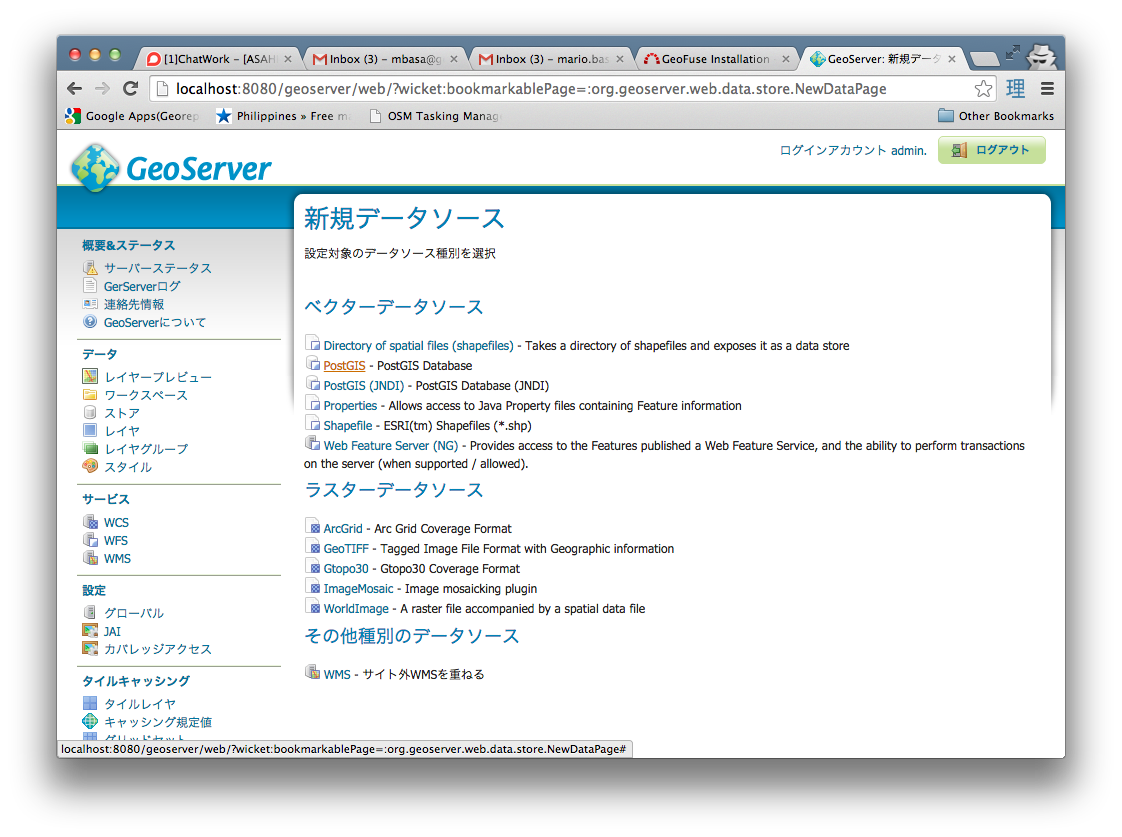Open the Chrome hamburger menu
Screen dimensions: 1122x837
pyautogui.click(x=1048, y=89)
